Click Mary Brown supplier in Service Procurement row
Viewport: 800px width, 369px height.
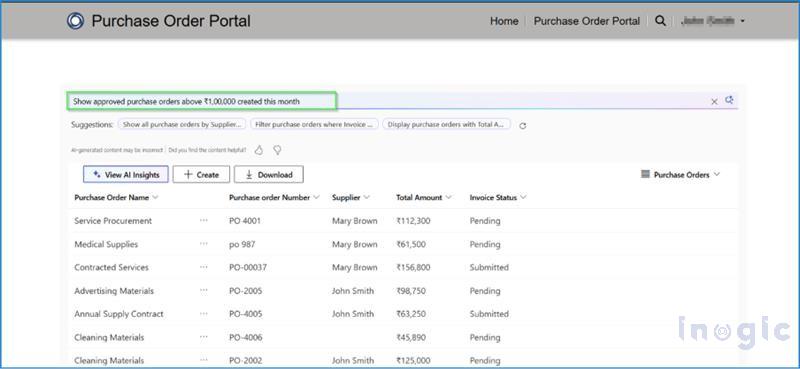[355, 220]
